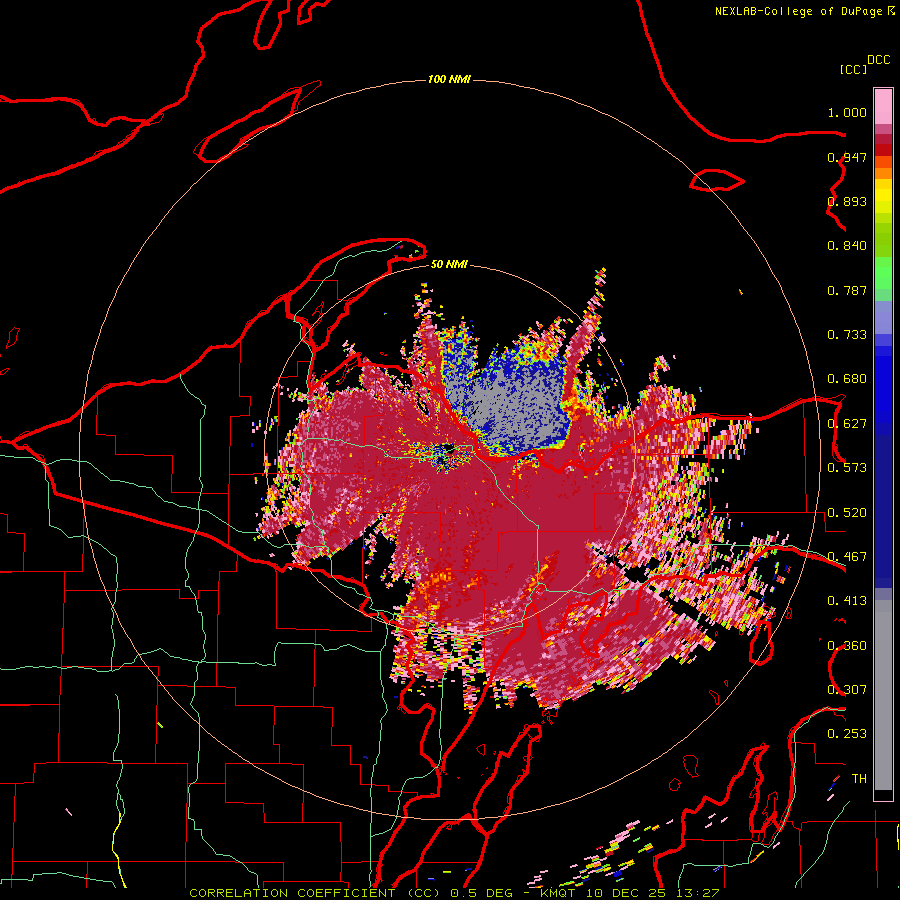Select the 0.520 legend value

847,513
